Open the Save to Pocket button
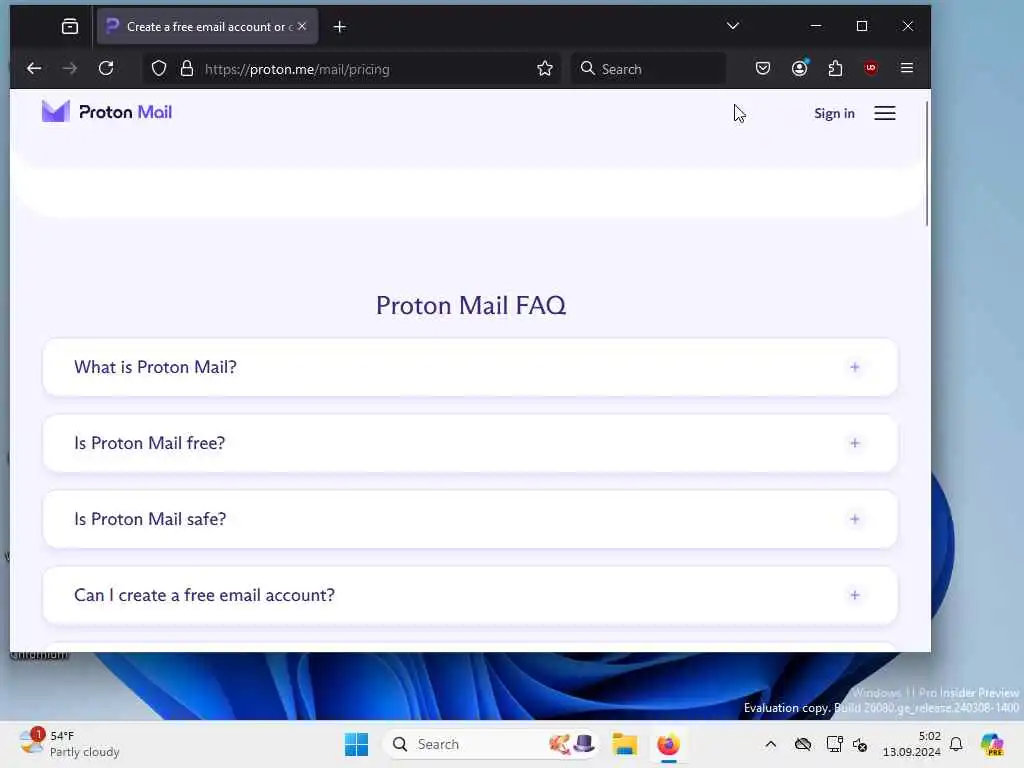 click(763, 68)
